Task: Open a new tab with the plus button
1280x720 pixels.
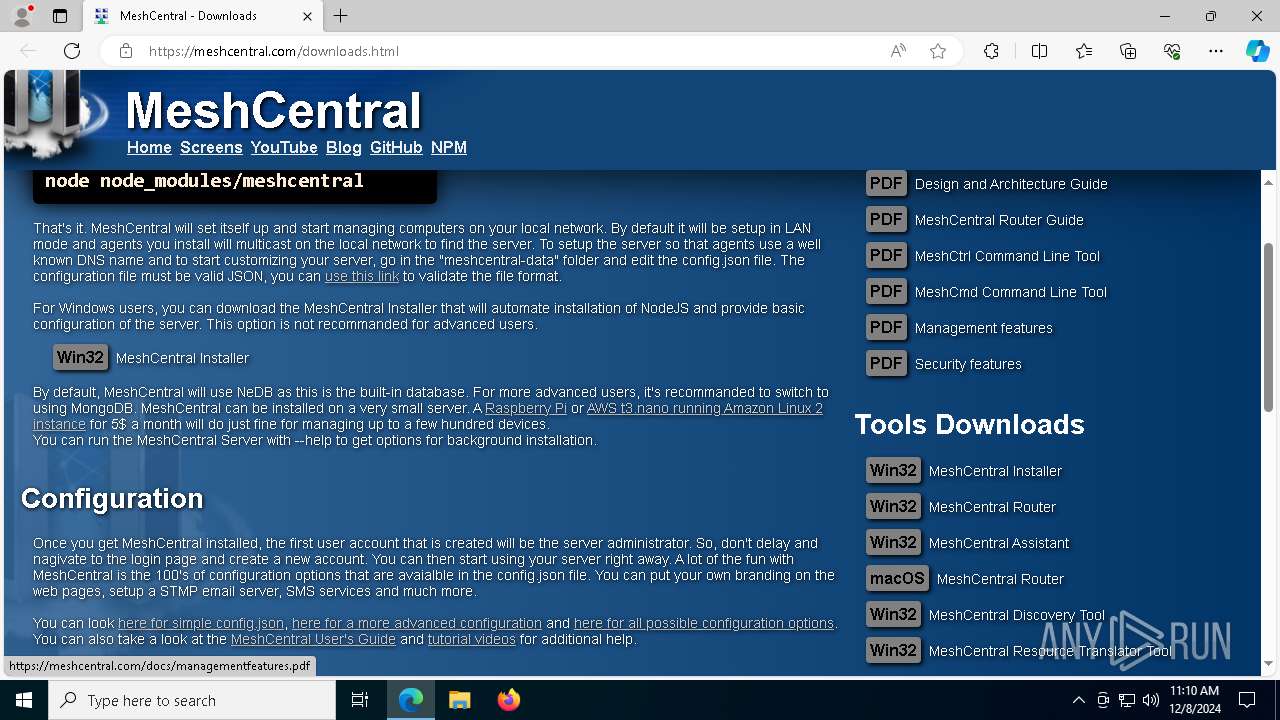Action: click(341, 16)
